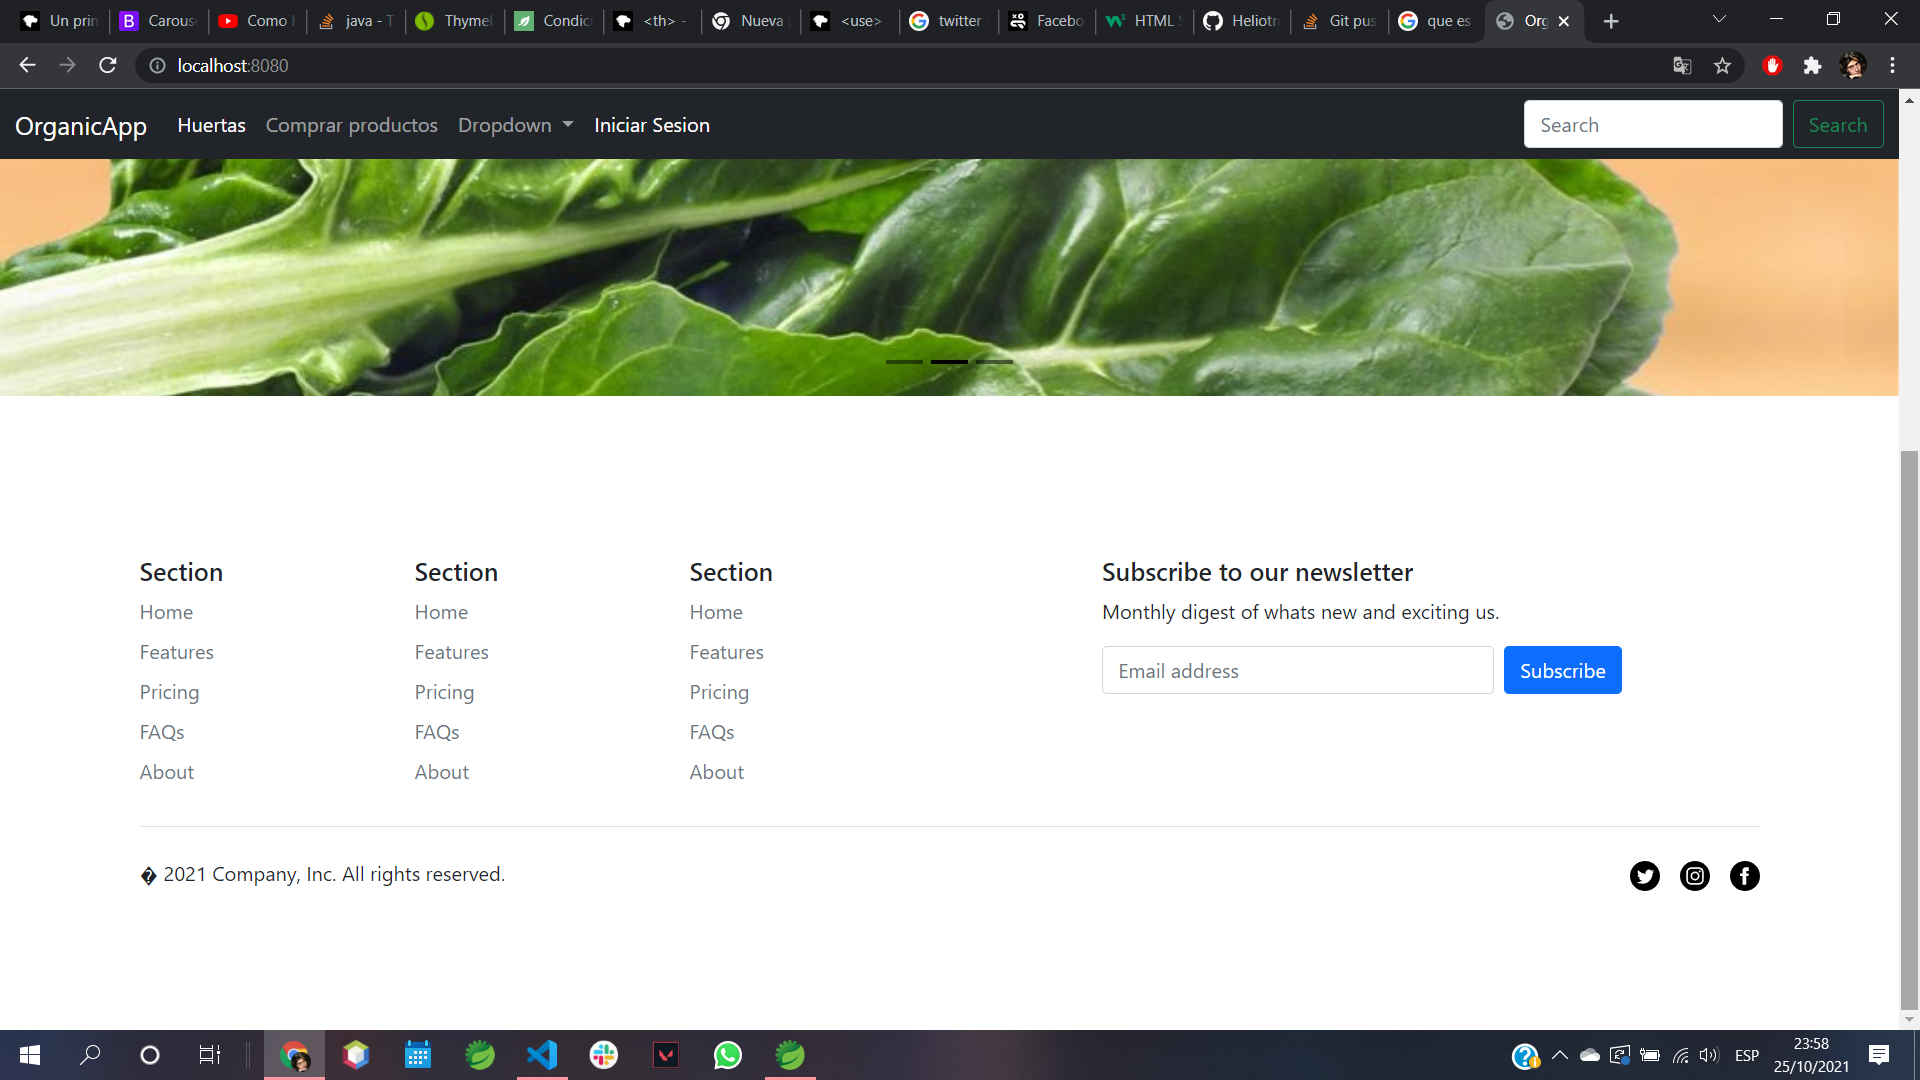
Task: Open Instagram from the footer social icon
Action: 1695,876
